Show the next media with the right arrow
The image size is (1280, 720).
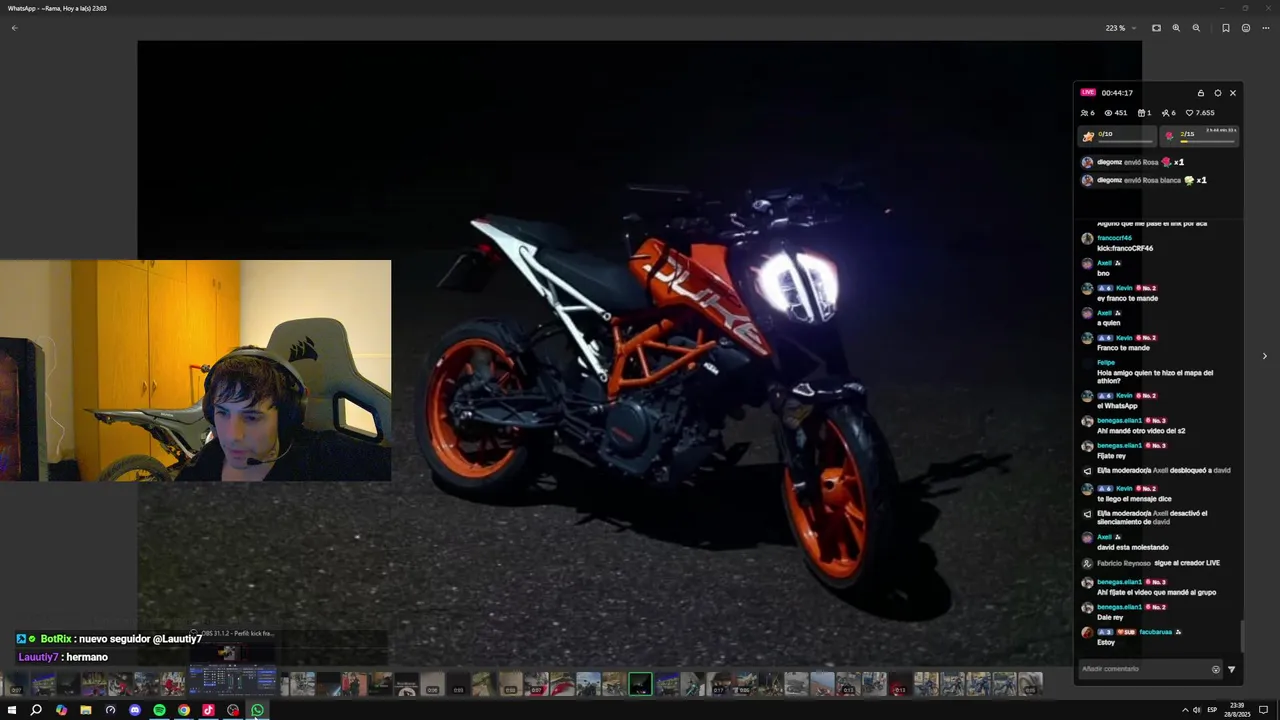(x=1264, y=356)
